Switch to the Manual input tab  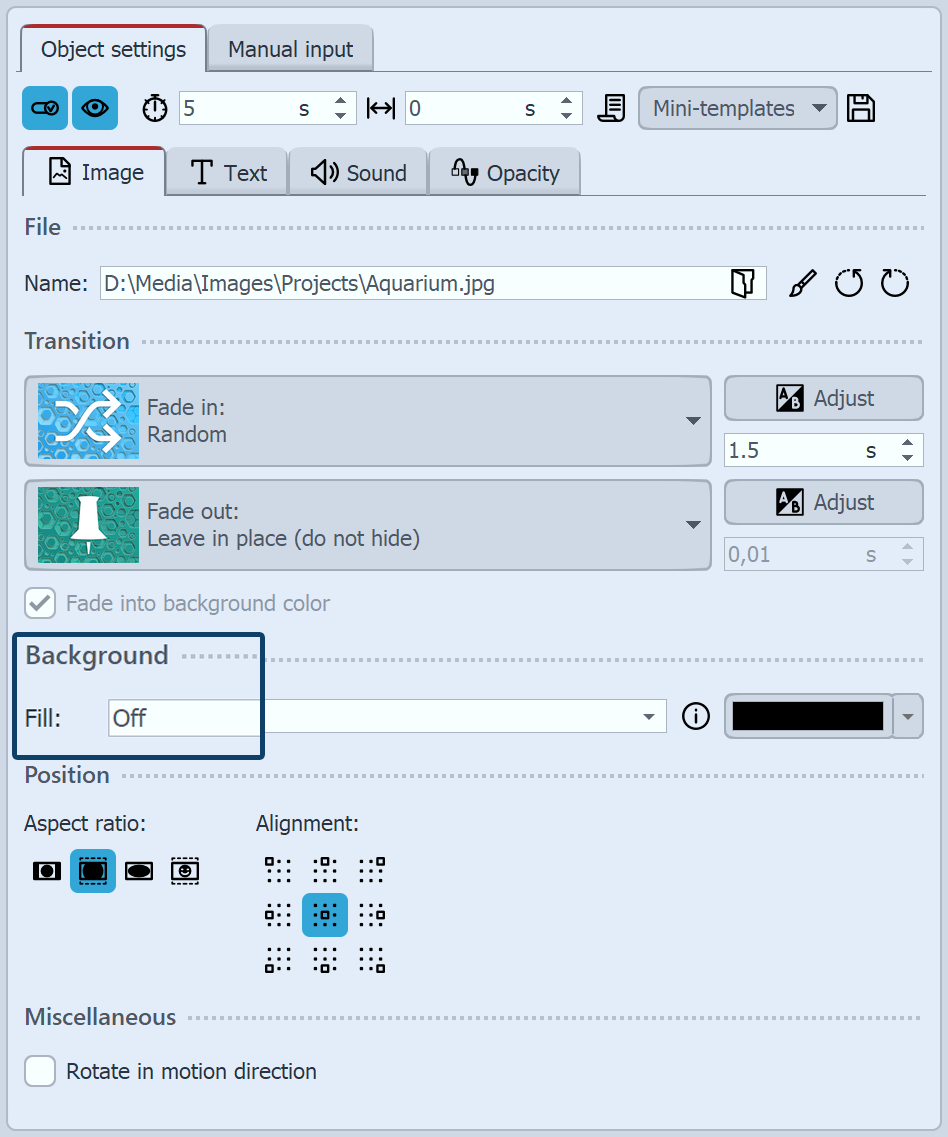tap(290, 49)
